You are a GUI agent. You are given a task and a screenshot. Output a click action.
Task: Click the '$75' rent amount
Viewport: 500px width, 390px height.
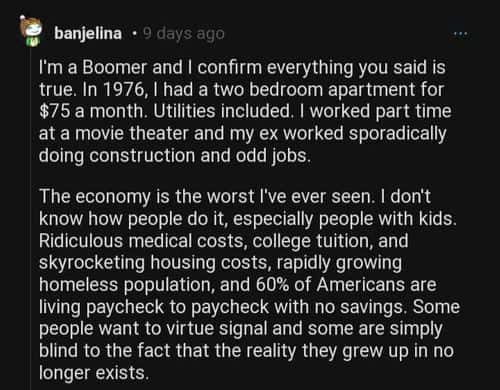[54, 112]
